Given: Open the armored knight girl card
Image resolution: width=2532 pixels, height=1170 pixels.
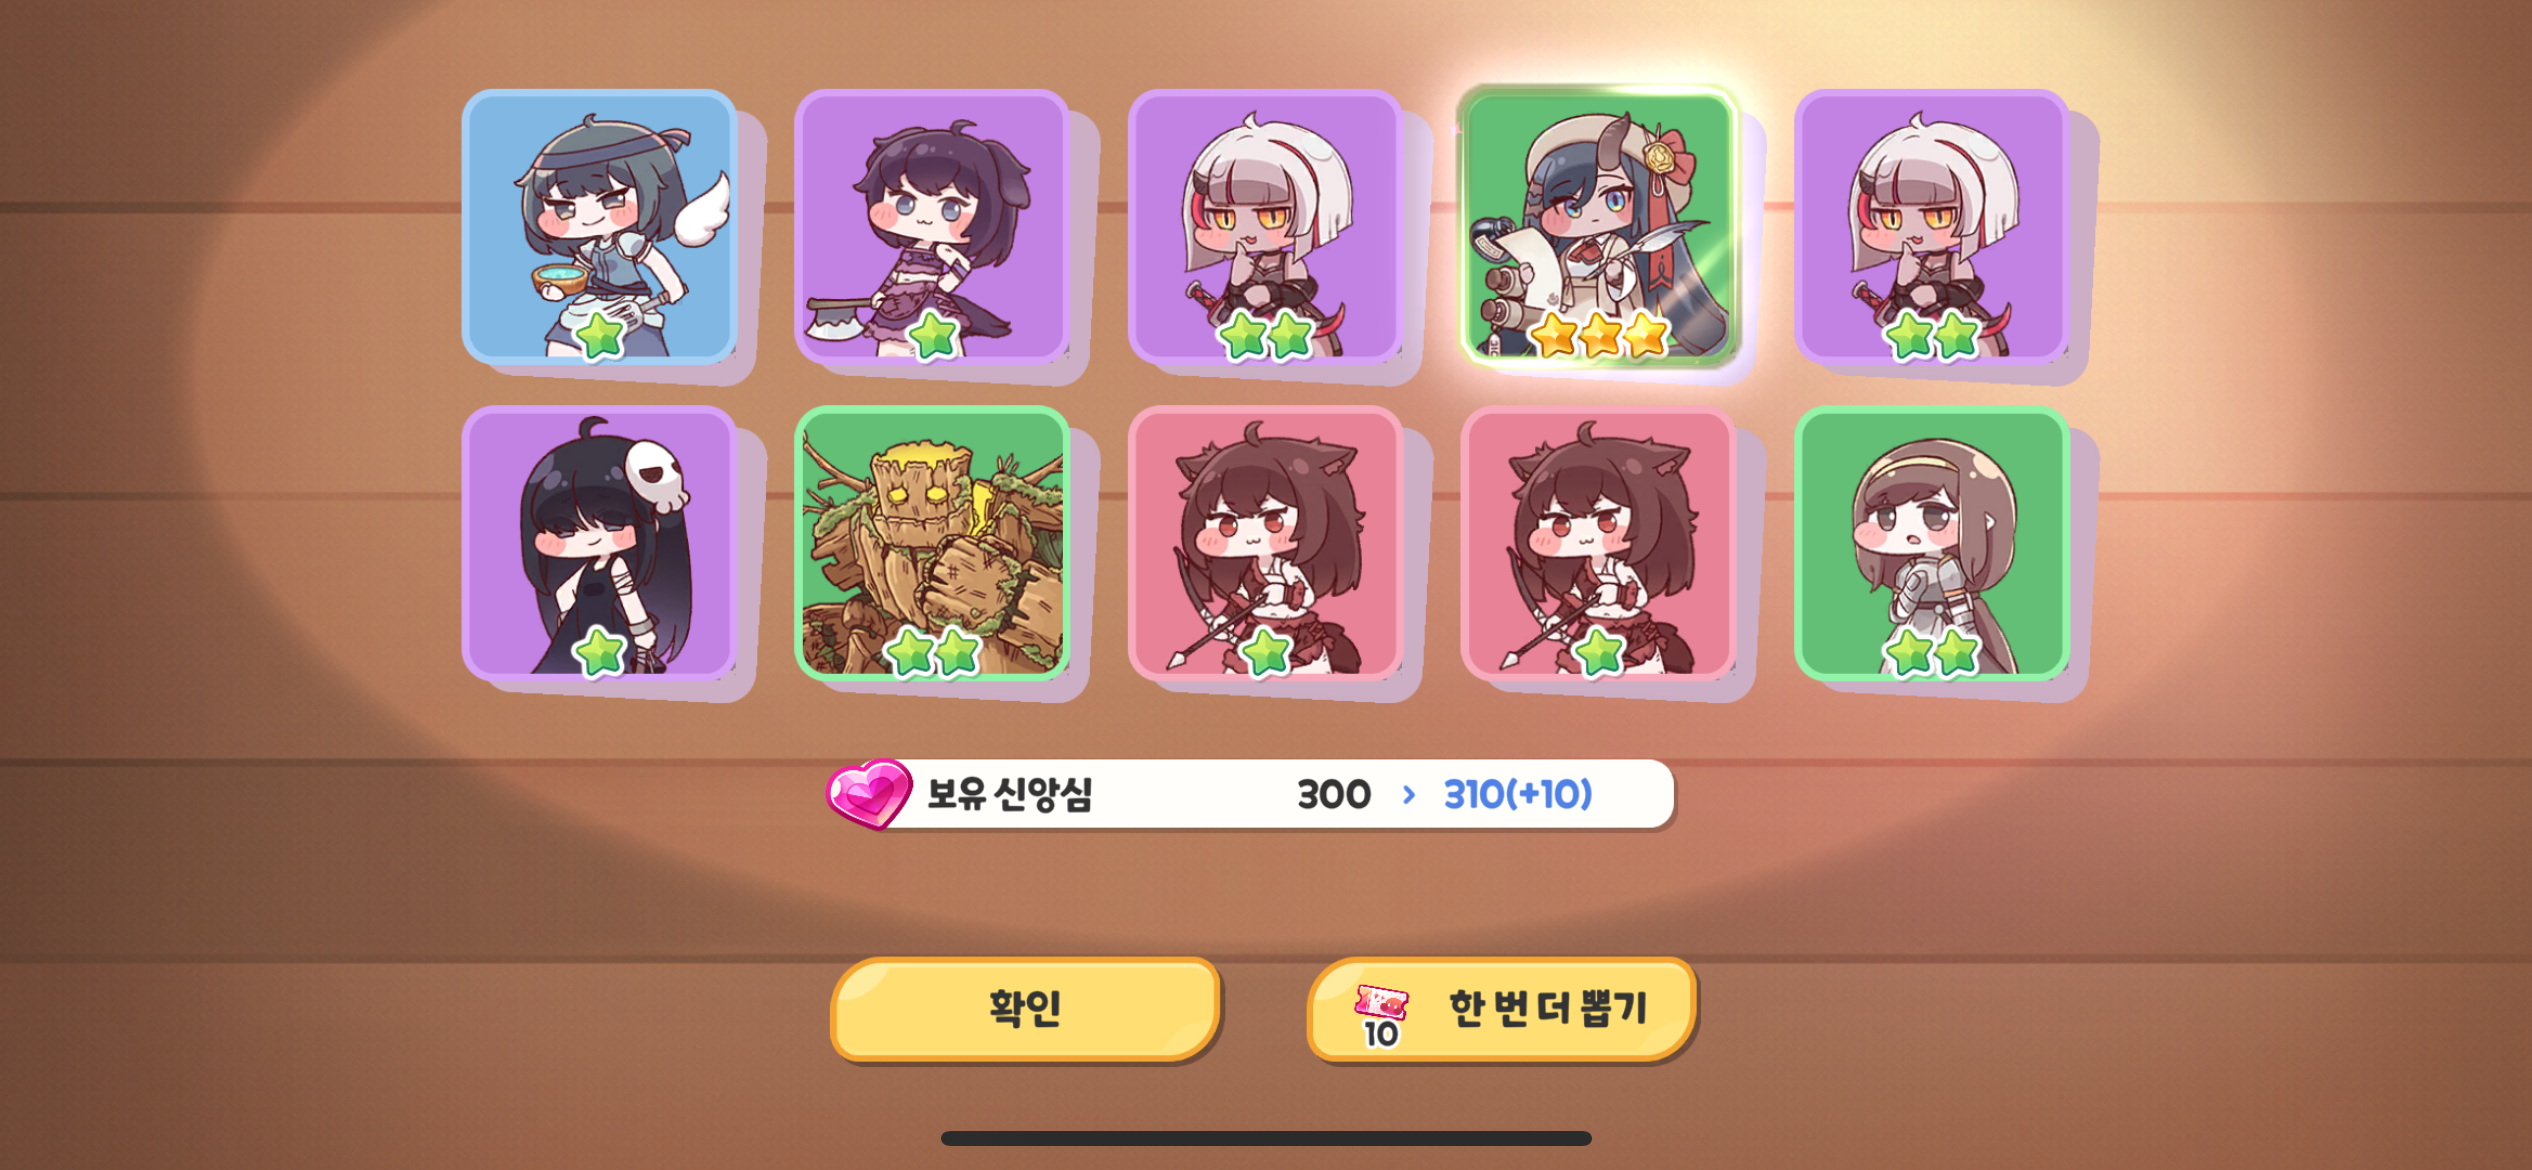Looking at the screenshot, I should (x=1932, y=543).
